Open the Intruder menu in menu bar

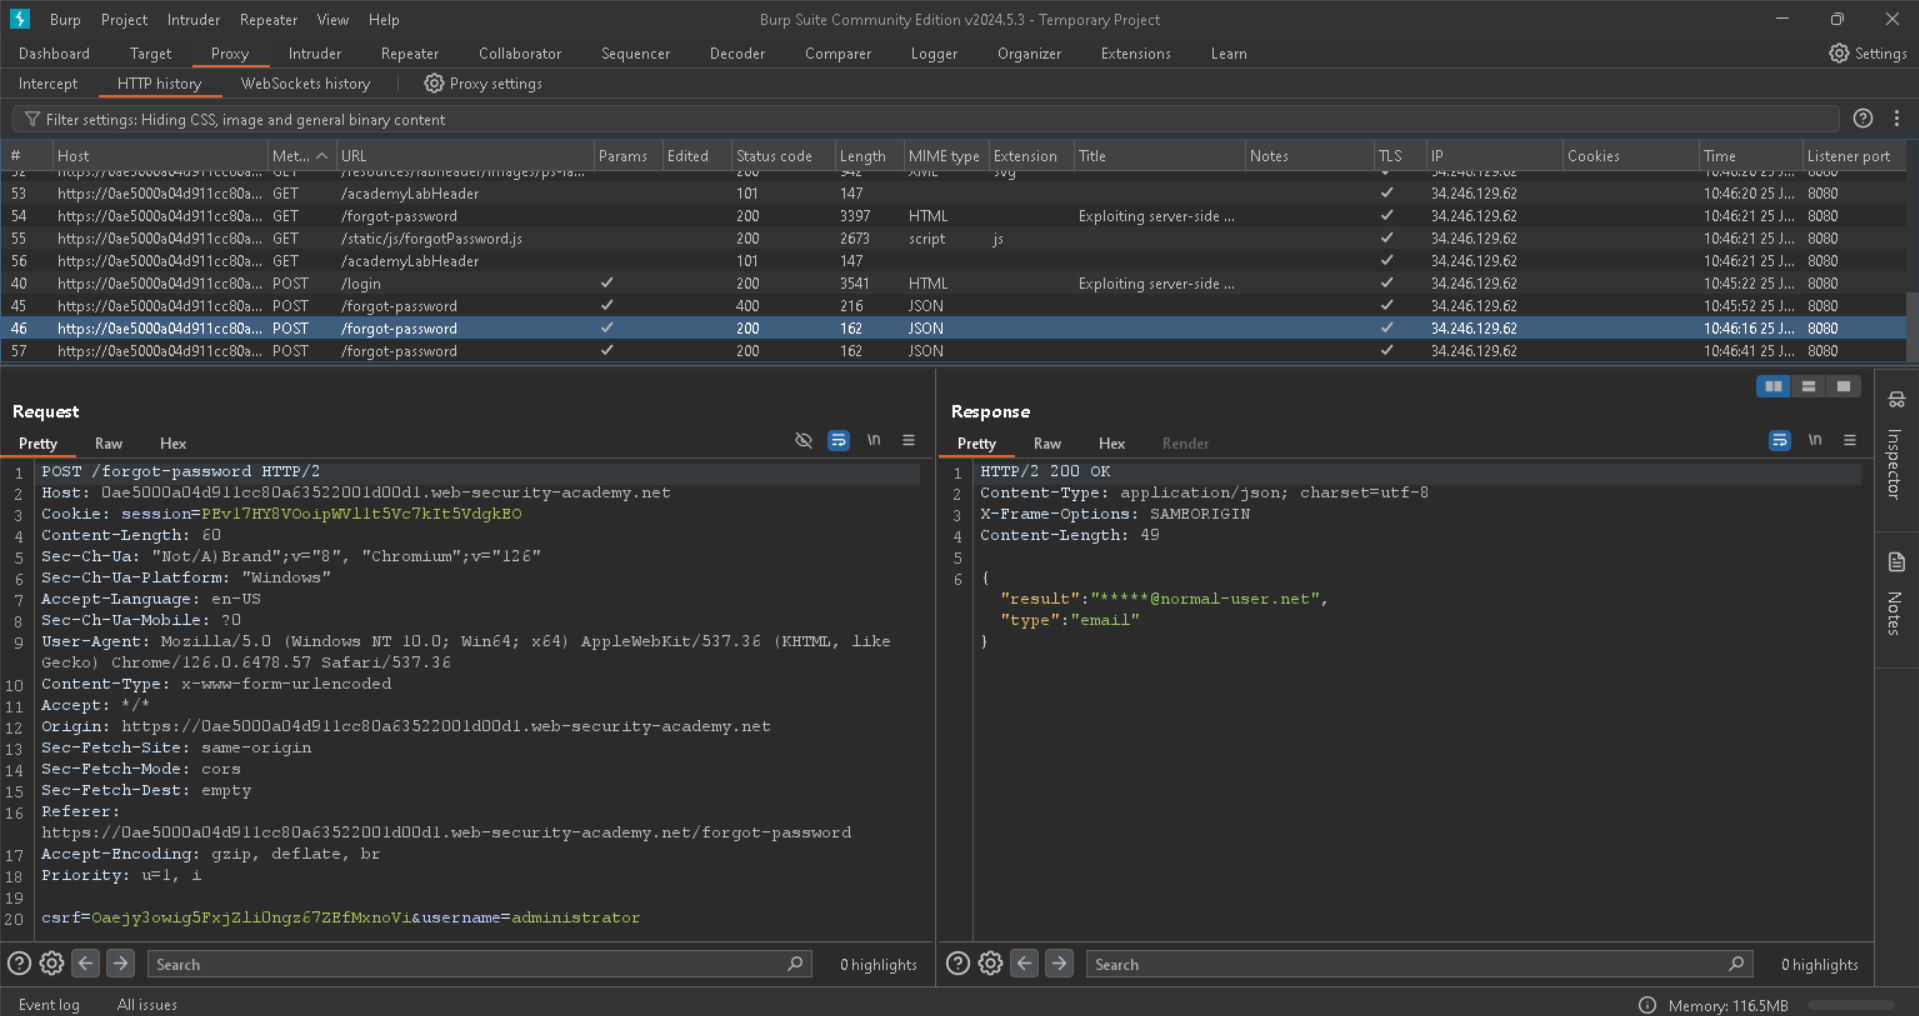(x=193, y=20)
